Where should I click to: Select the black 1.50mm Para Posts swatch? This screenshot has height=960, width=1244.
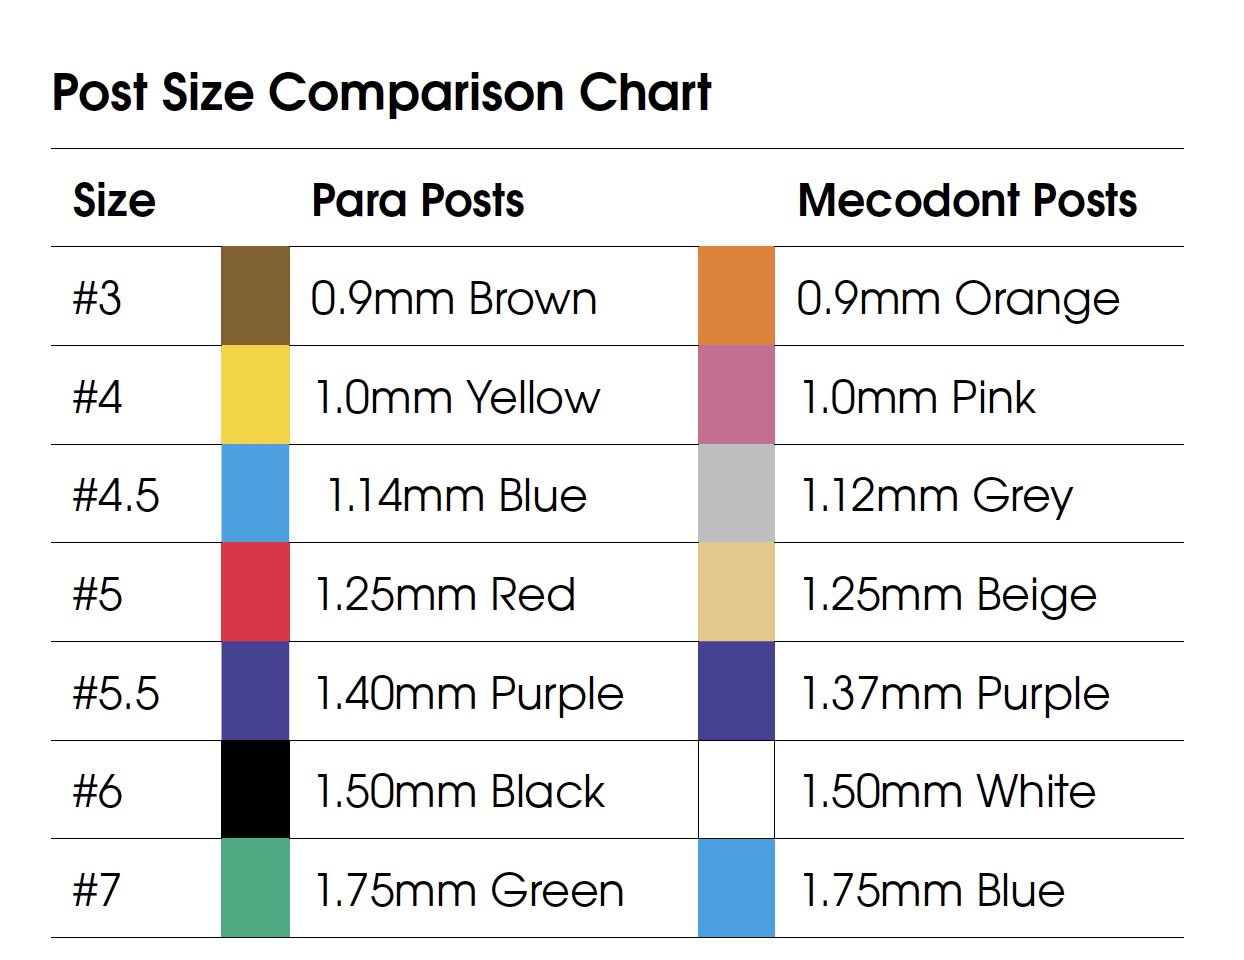point(255,790)
